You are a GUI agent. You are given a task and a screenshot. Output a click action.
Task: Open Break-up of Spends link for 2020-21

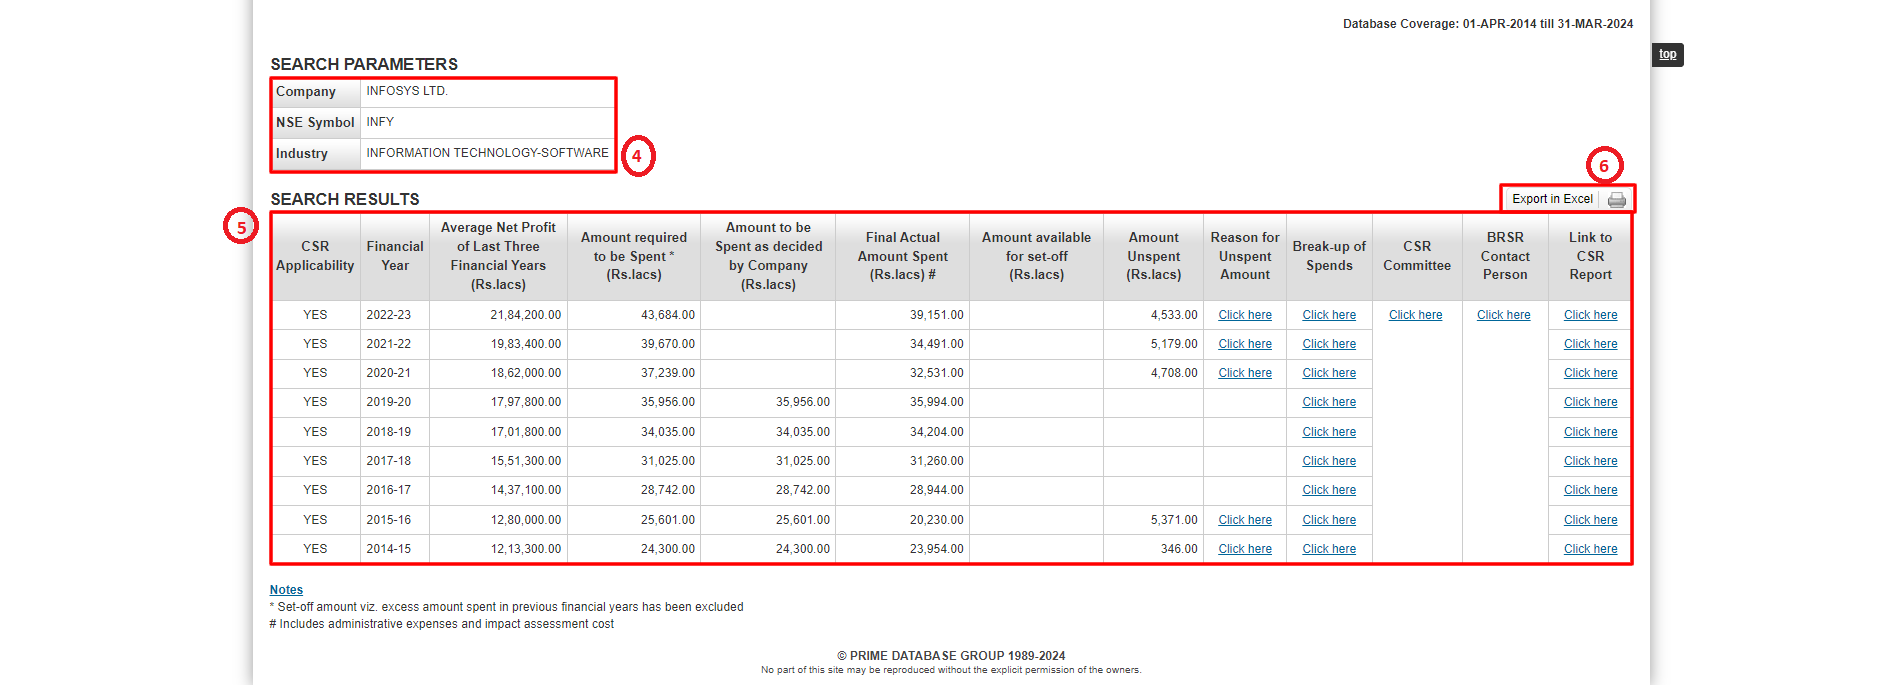tap(1329, 373)
